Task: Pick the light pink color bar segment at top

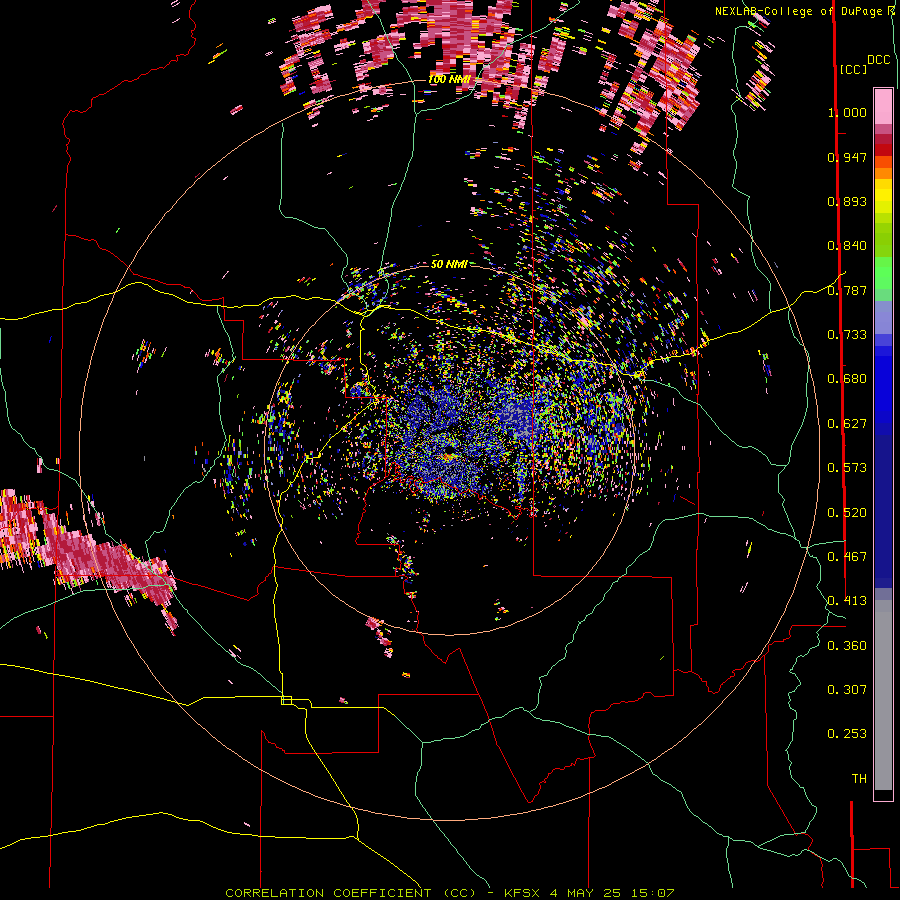Action: tap(883, 106)
